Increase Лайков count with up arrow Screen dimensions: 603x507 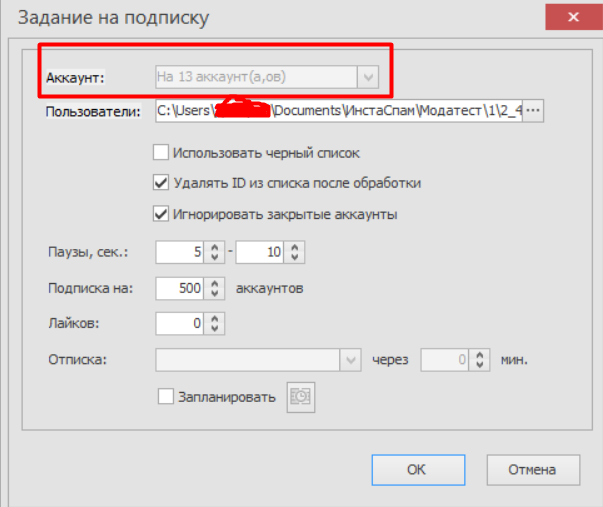[x=215, y=319]
